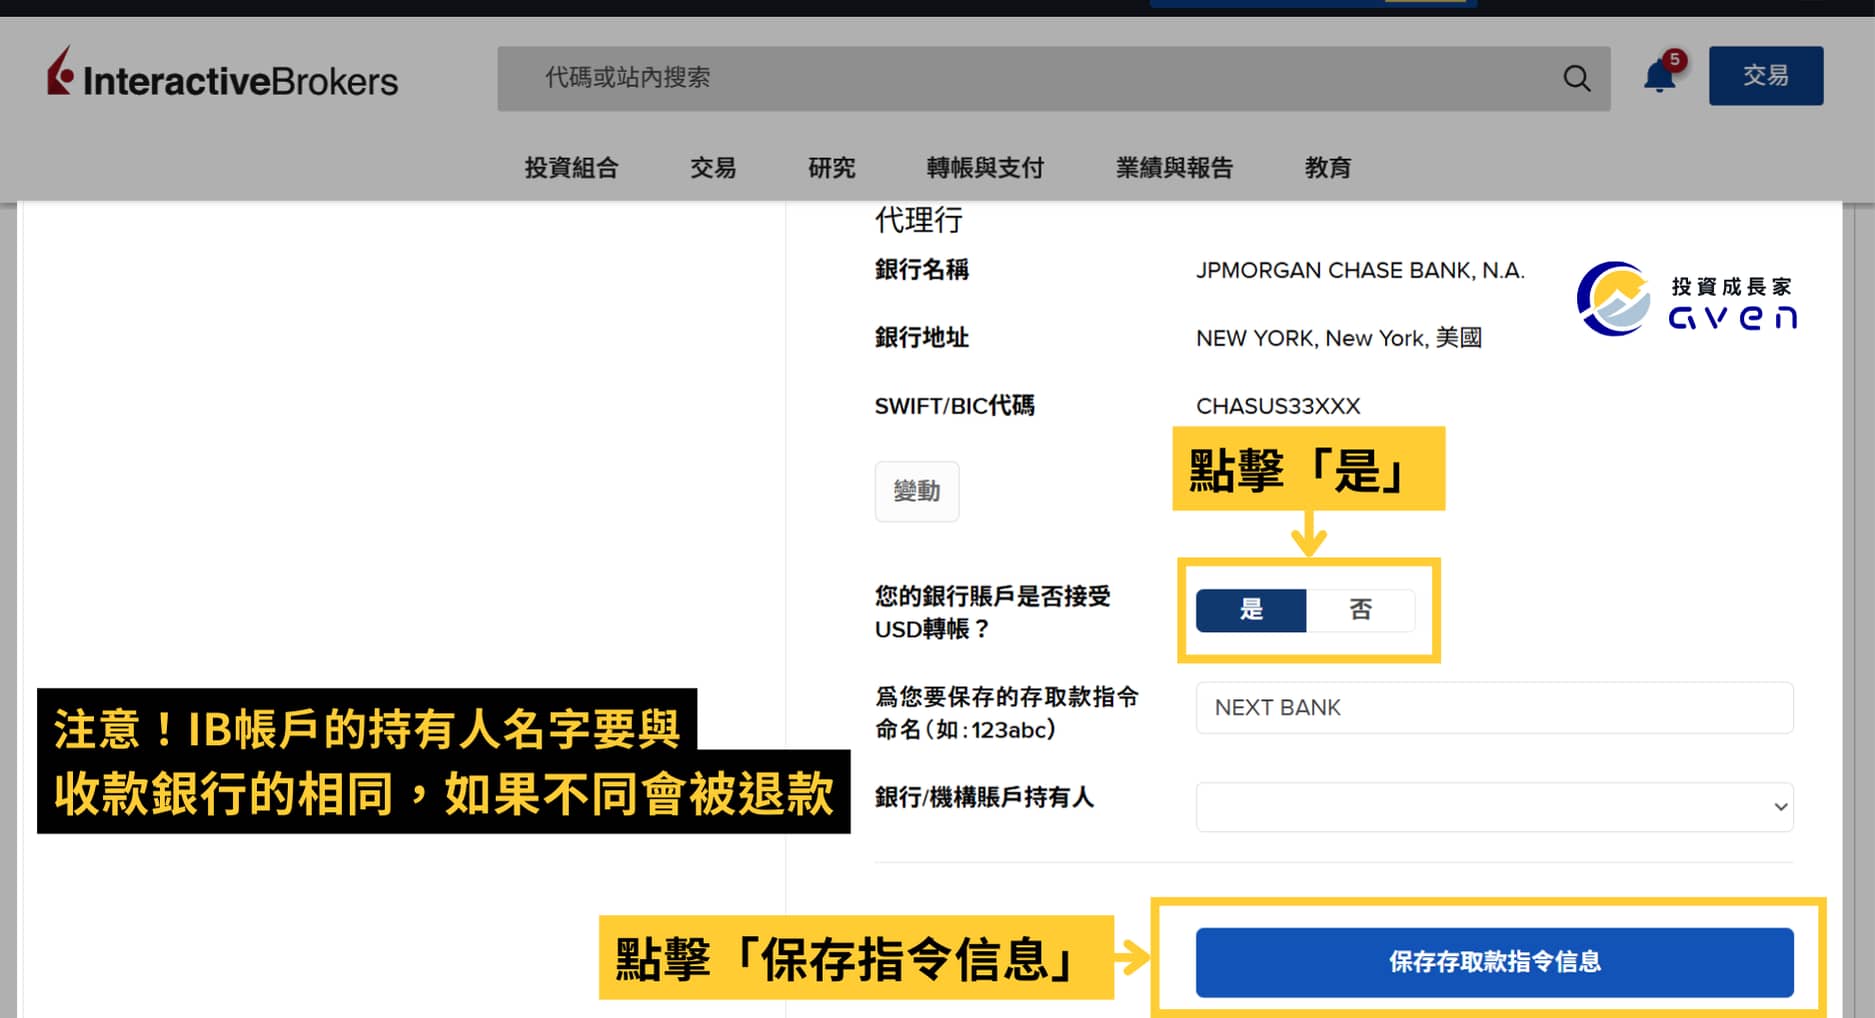Click the Interactive Brokers logo
This screenshot has width=1875, height=1018.
[x=222, y=76]
